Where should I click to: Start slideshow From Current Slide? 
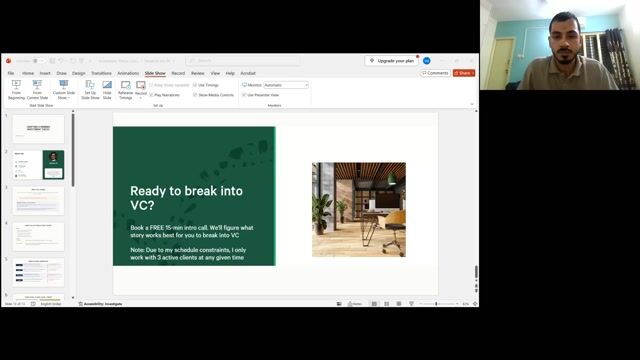pyautogui.click(x=37, y=90)
